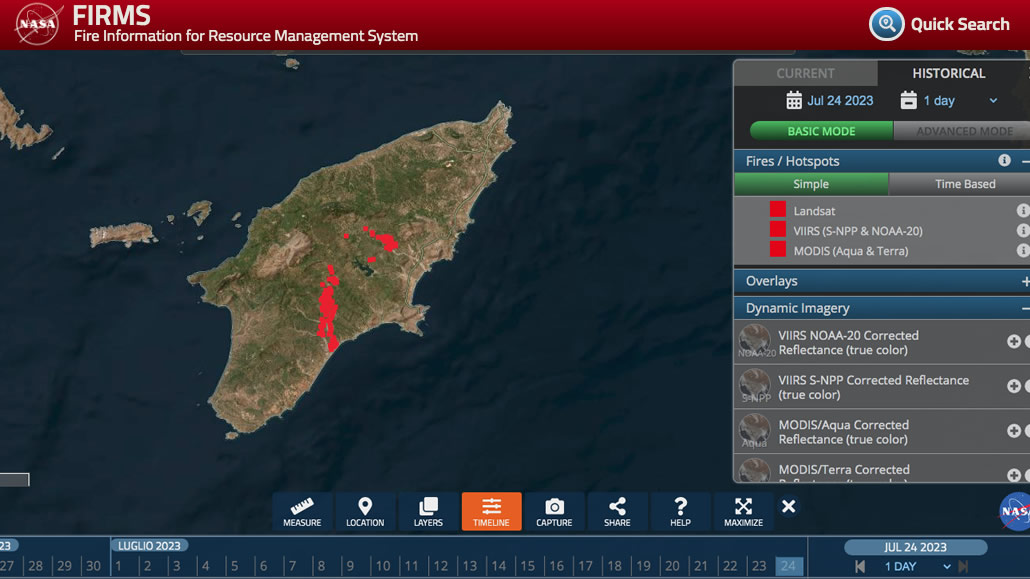Image resolution: width=1030 pixels, height=579 pixels.
Task: Click the MODIS Aqua imagery thumbnail
Action: coord(755,430)
